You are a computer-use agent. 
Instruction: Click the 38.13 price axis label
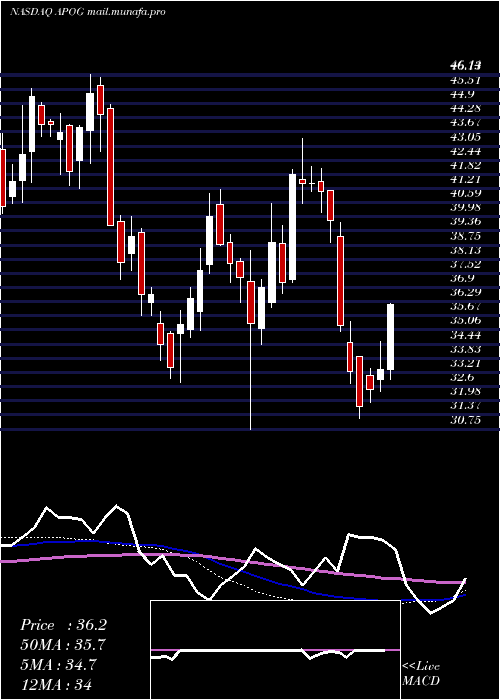(x=466, y=250)
